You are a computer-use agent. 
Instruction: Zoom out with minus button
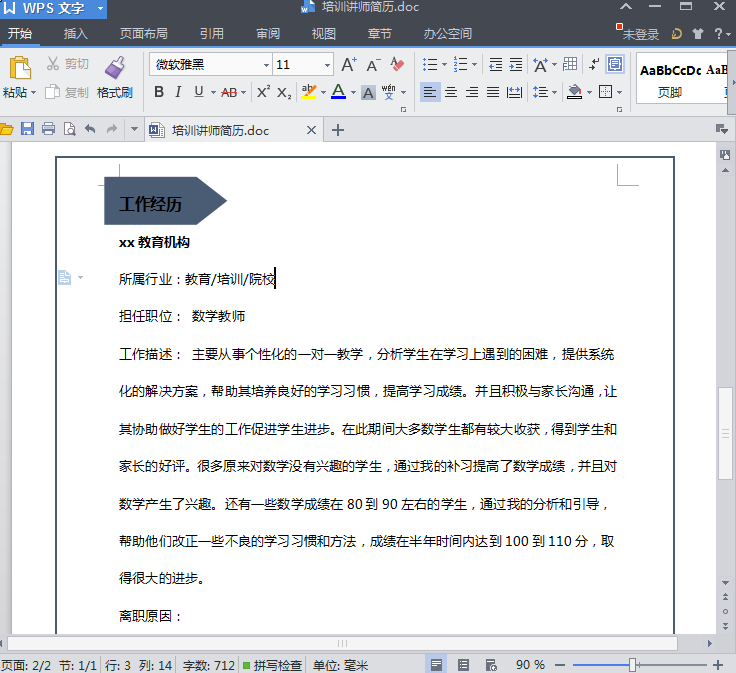click(560, 665)
